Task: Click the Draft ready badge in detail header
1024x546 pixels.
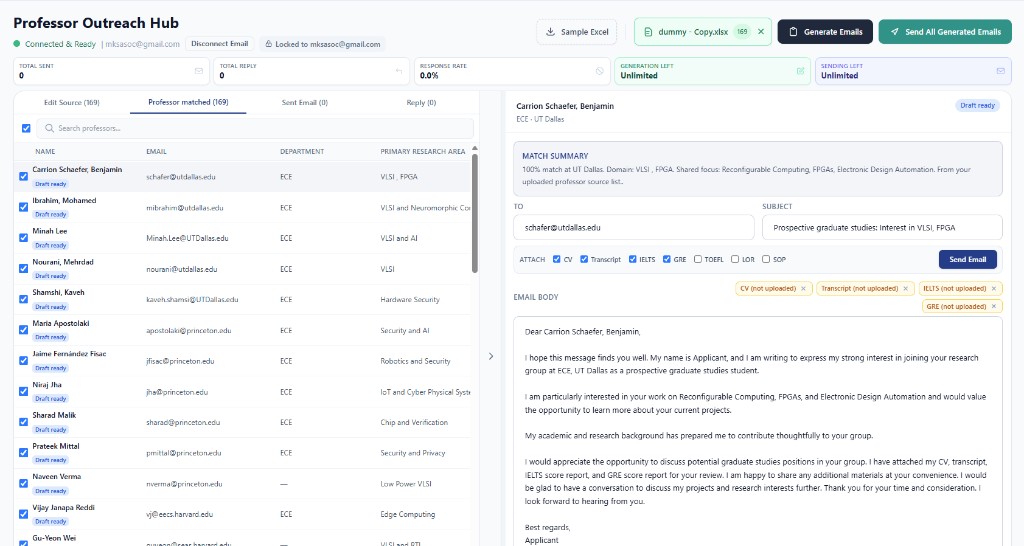Action: [x=978, y=105]
